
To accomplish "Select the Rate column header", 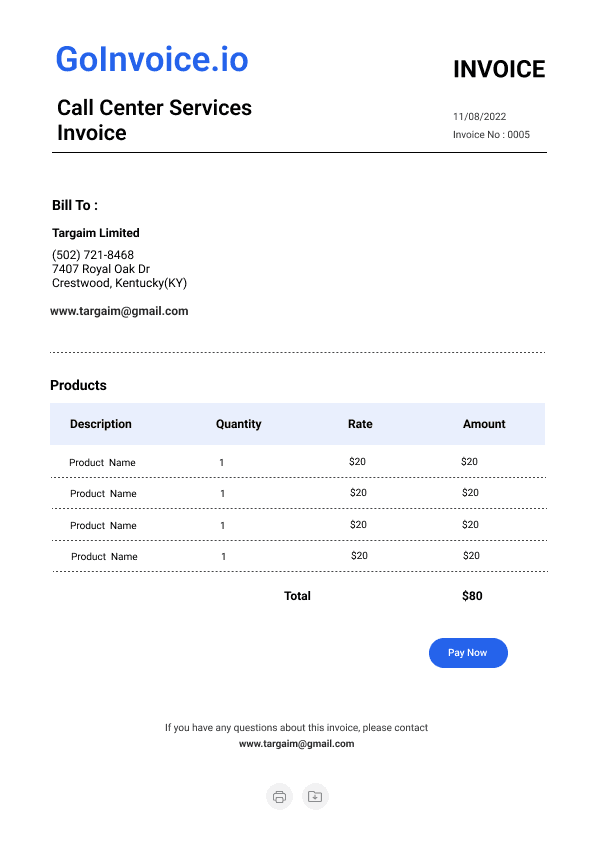I will pos(360,424).
